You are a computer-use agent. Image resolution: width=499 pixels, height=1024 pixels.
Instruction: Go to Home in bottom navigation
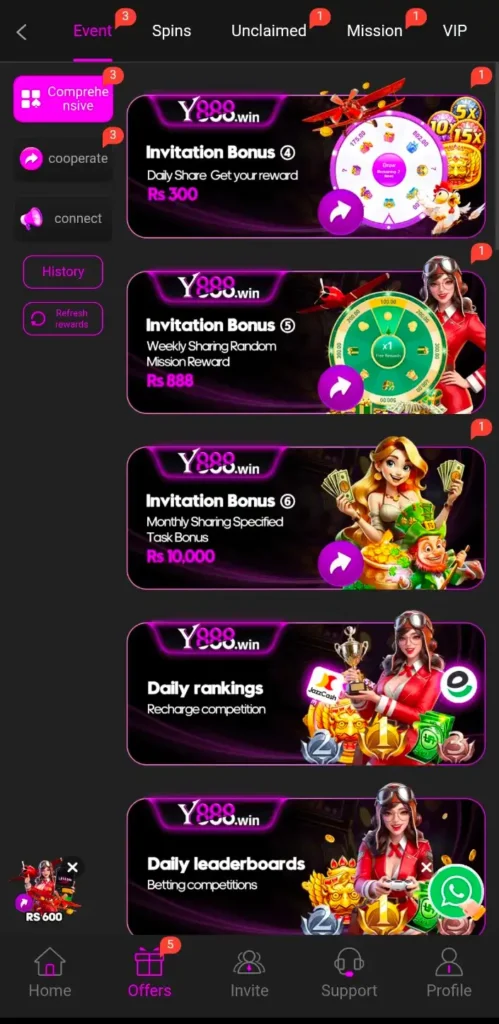50,972
